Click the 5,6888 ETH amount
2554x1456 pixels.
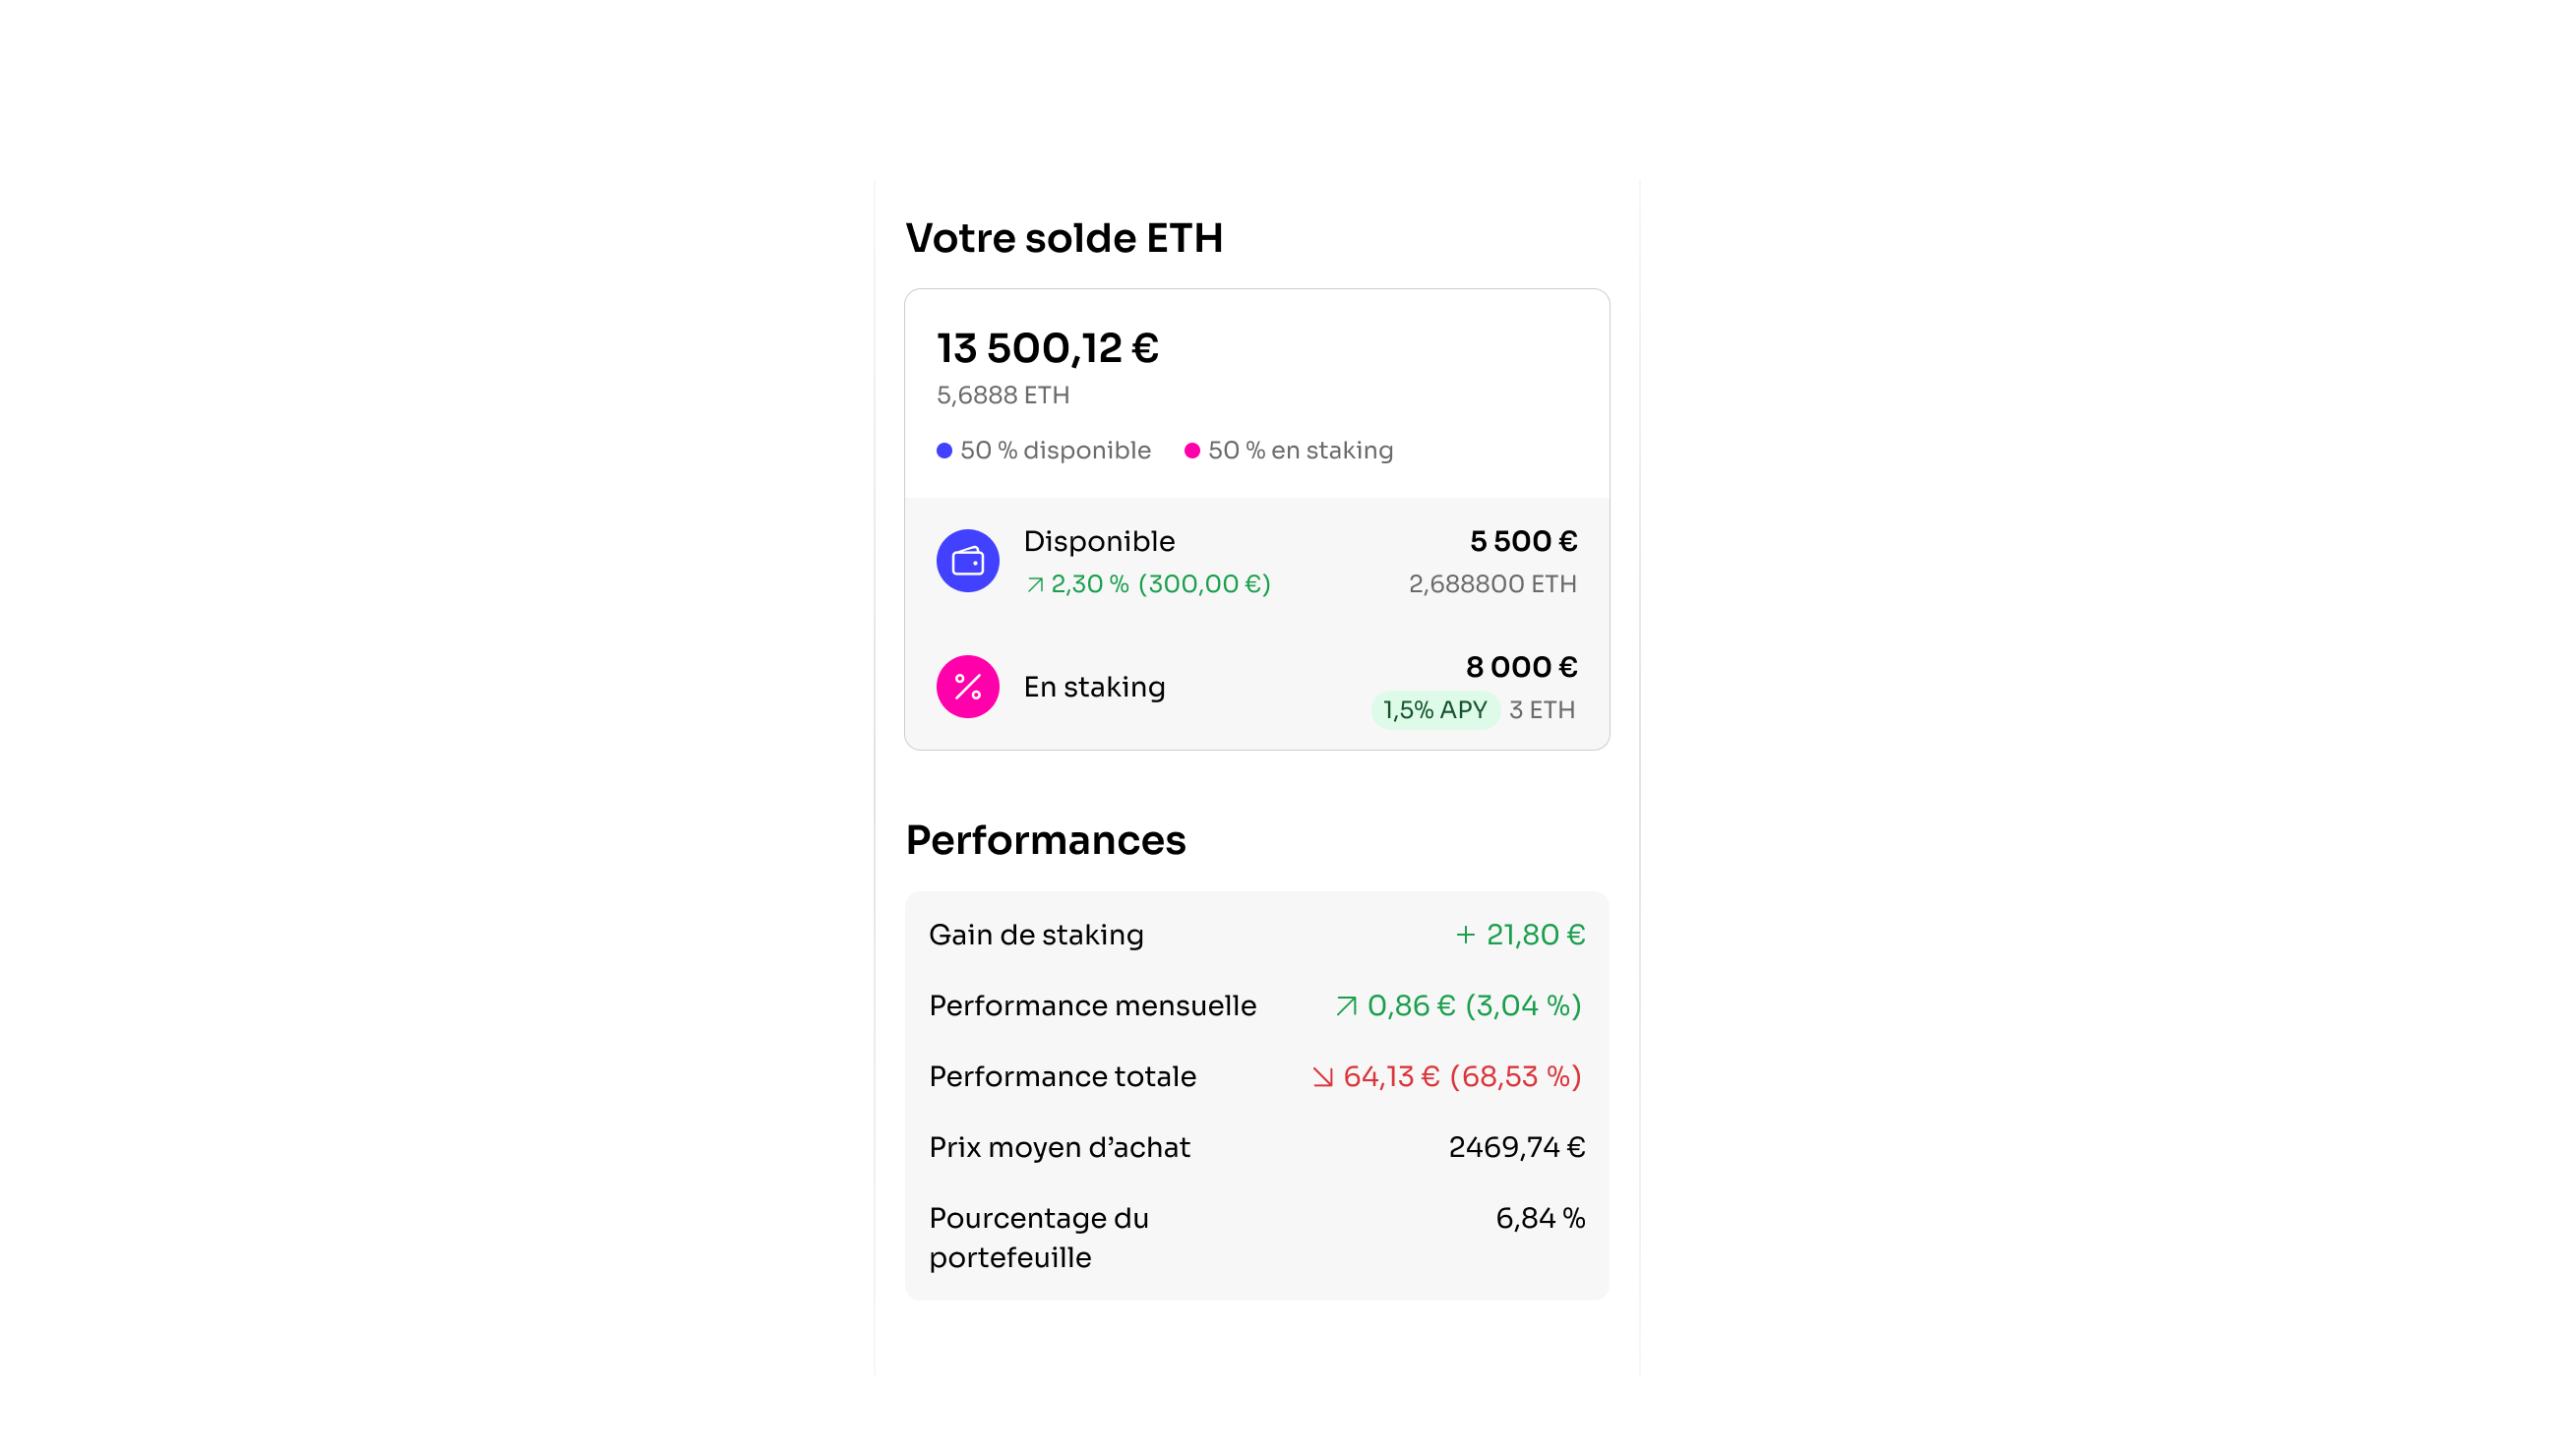click(1003, 396)
